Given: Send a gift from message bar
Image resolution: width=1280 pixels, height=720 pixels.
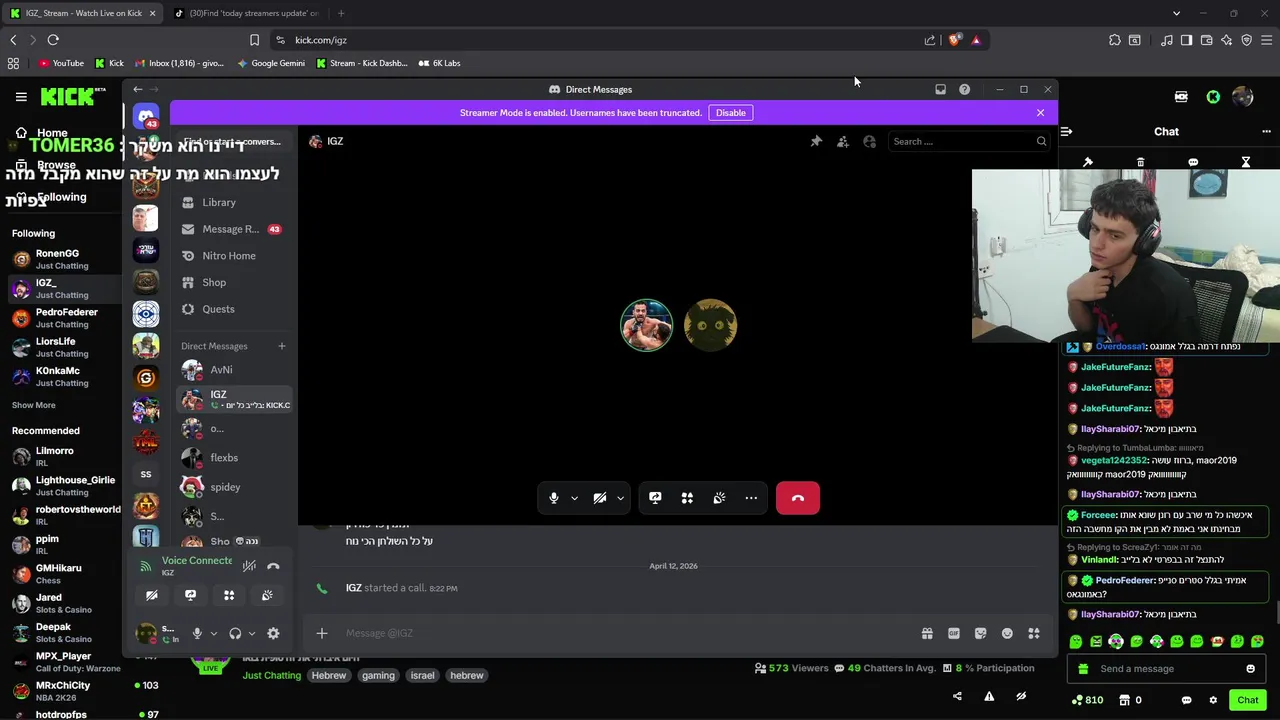Looking at the screenshot, I should 927,633.
